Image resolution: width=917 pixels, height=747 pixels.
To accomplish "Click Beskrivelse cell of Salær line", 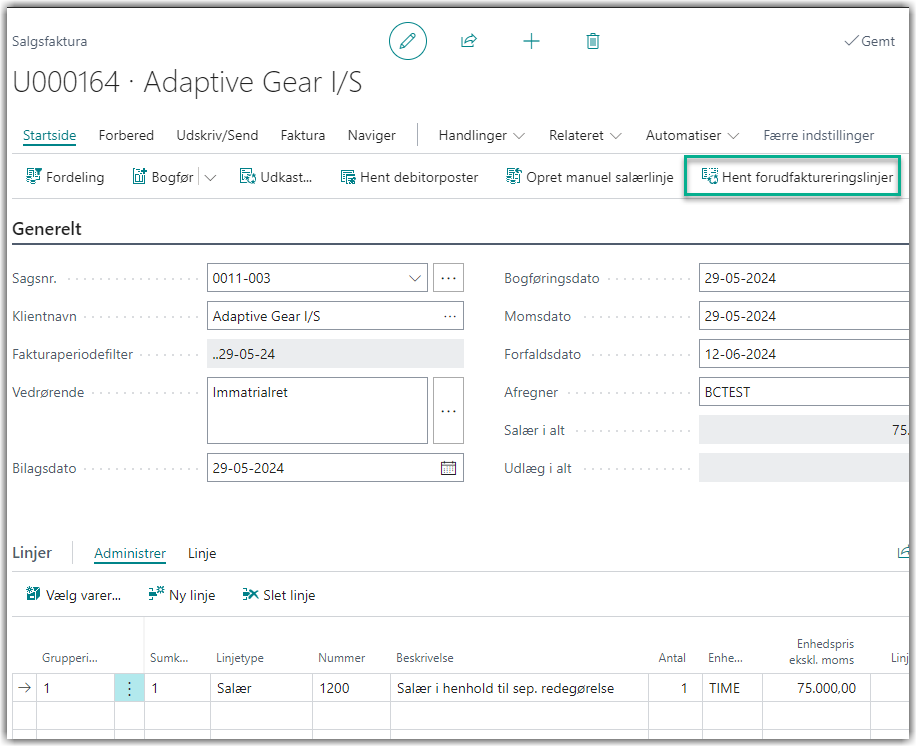I will click(519, 689).
